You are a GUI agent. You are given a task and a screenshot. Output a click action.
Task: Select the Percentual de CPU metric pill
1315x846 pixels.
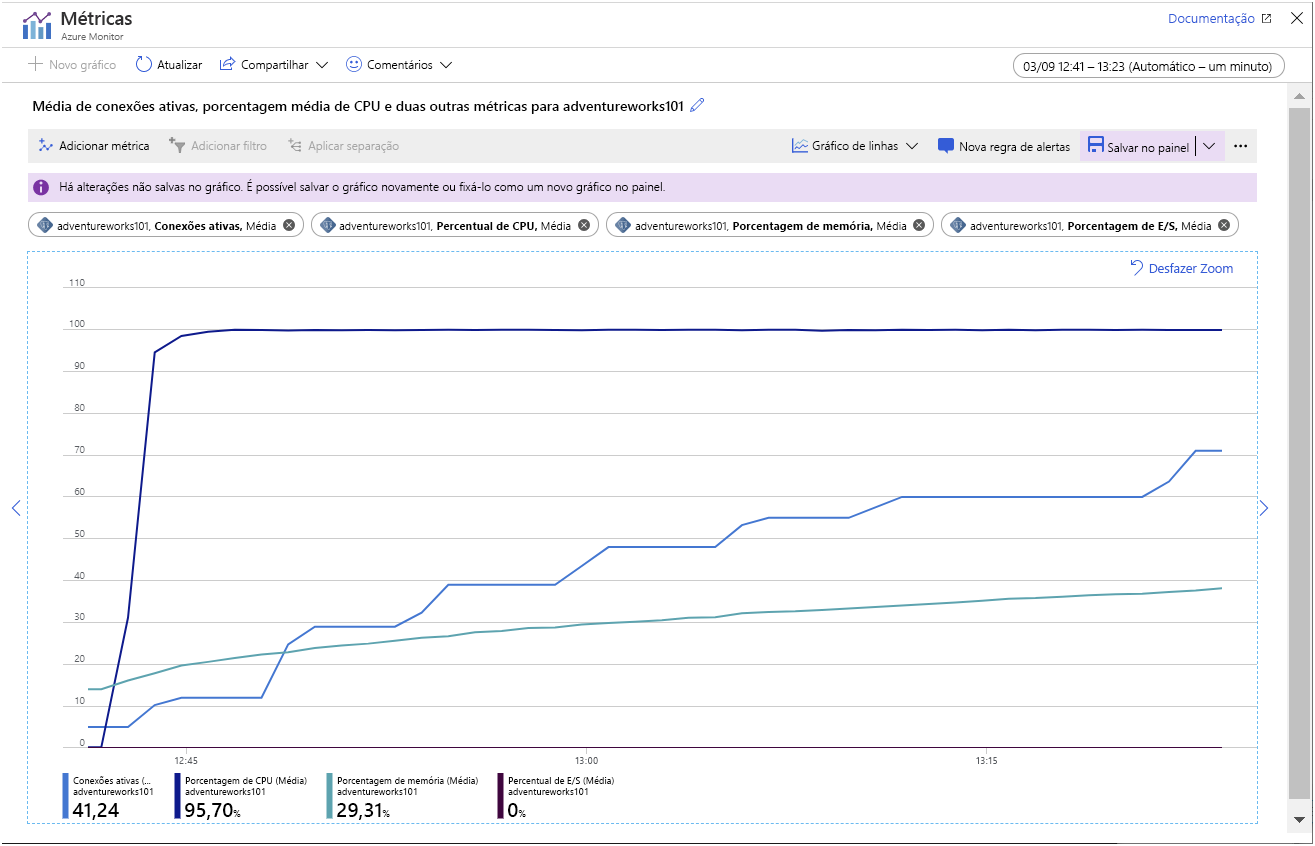(454, 225)
